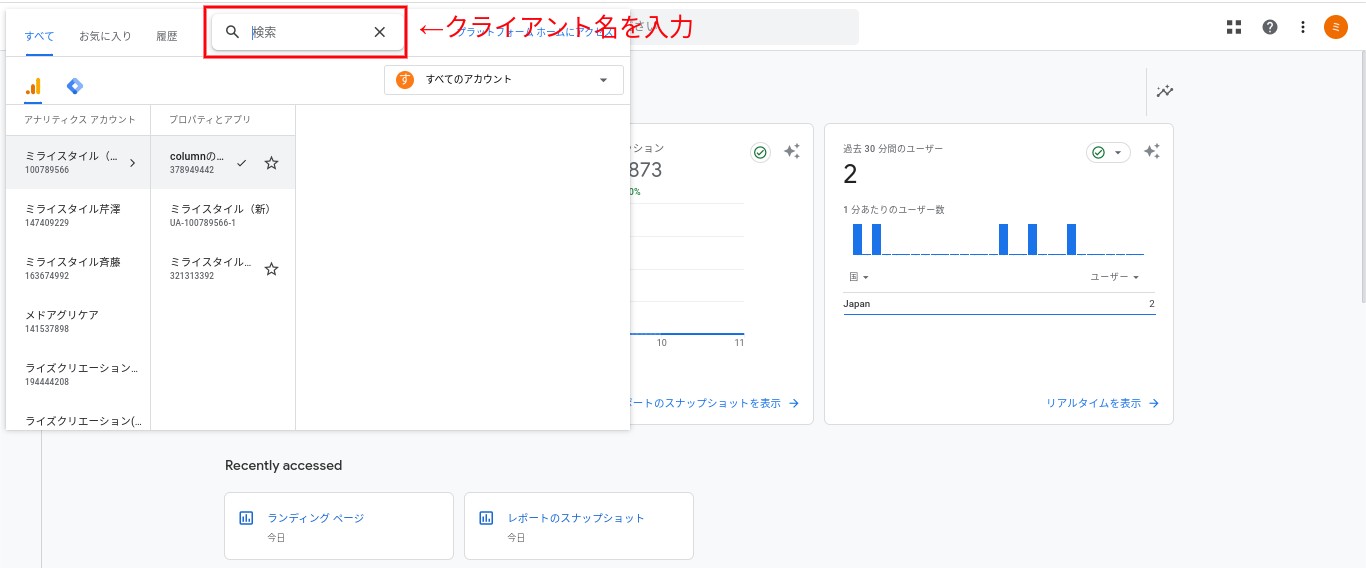
Task: Click inside the 検索 input field
Action: coord(305,32)
